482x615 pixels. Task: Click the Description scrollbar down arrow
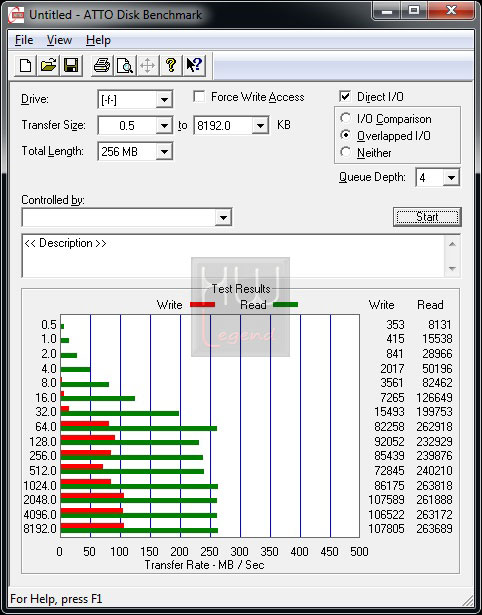(x=452, y=269)
